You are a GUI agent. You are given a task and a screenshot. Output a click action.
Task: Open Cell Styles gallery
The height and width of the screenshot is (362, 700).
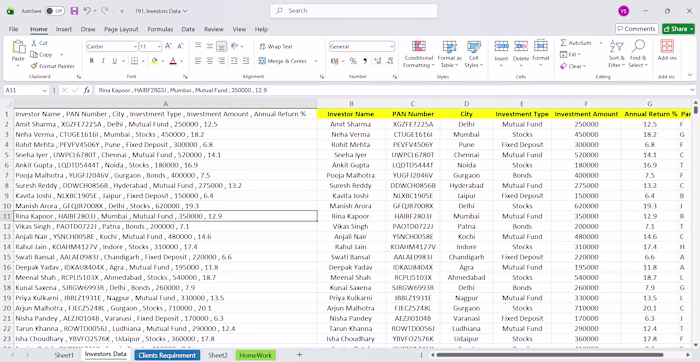pos(474,54)
